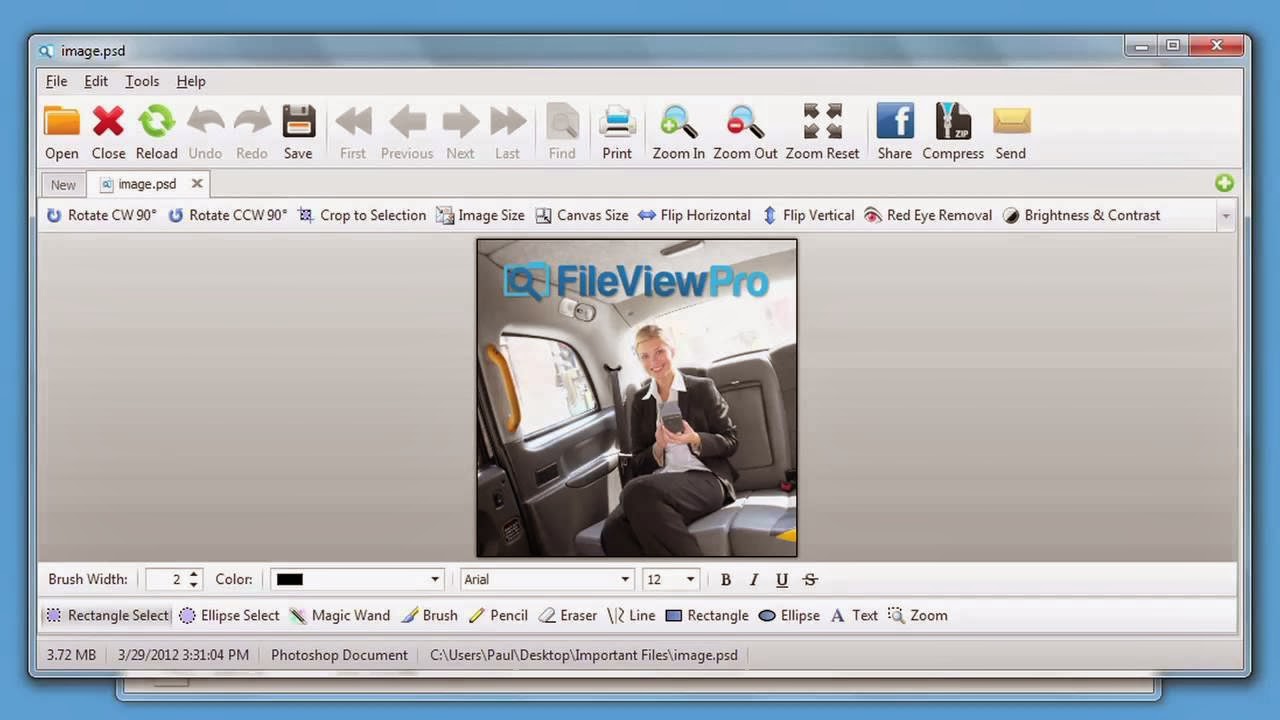Select the Brush tool
This screenshot has height=720, width=1280.
(429, 615)
